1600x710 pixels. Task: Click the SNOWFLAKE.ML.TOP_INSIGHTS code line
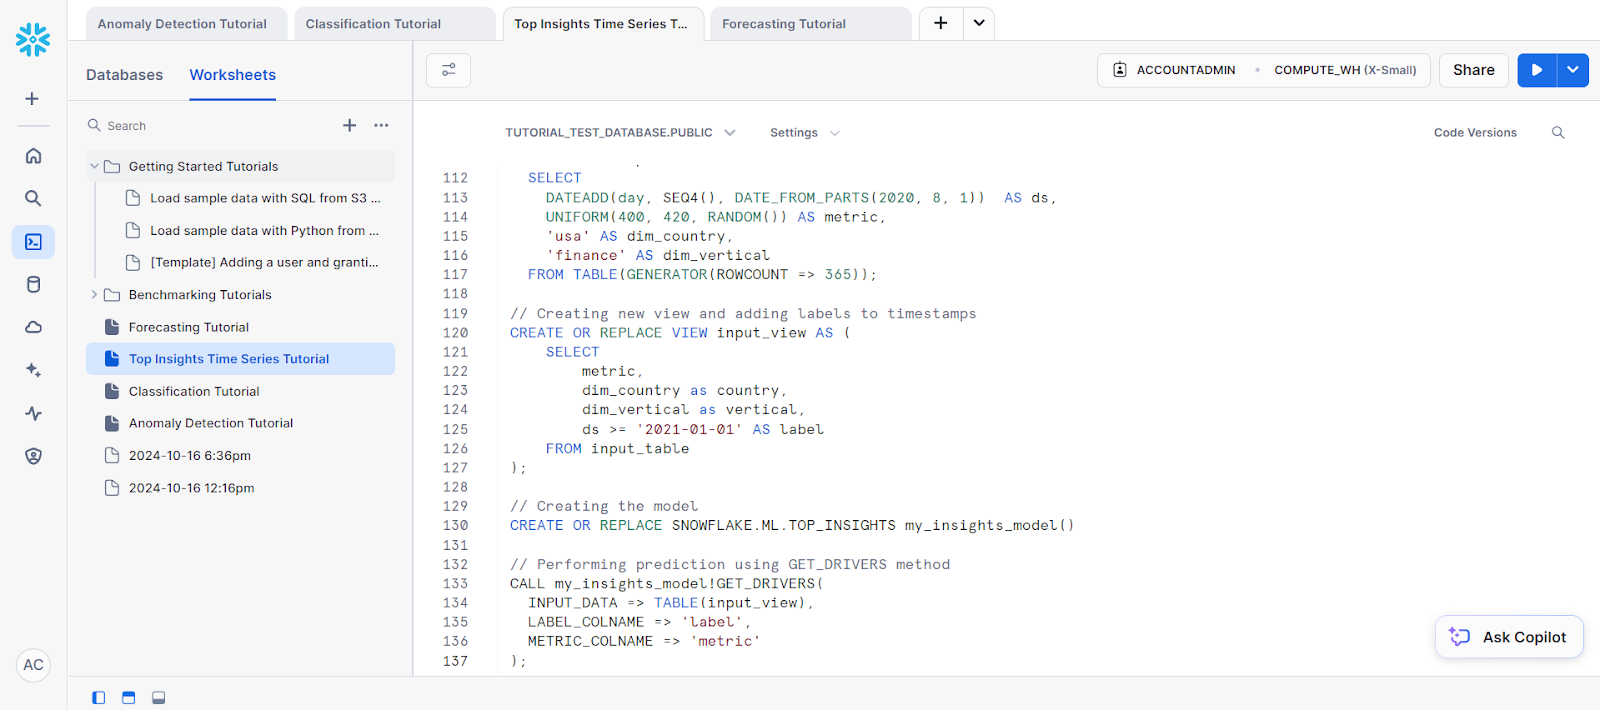coord(792,526)
